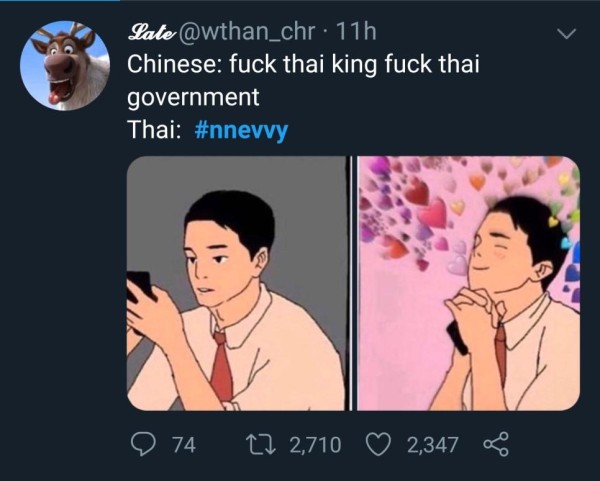
Task: Like the tweet with heart icon
Action: (x=378, y=444)
